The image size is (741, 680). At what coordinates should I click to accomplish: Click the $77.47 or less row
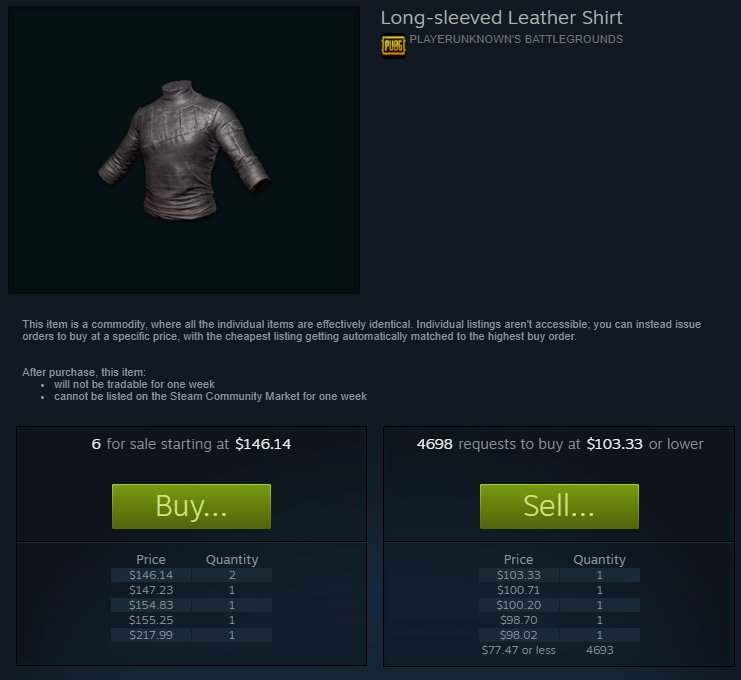click(559, 650)
